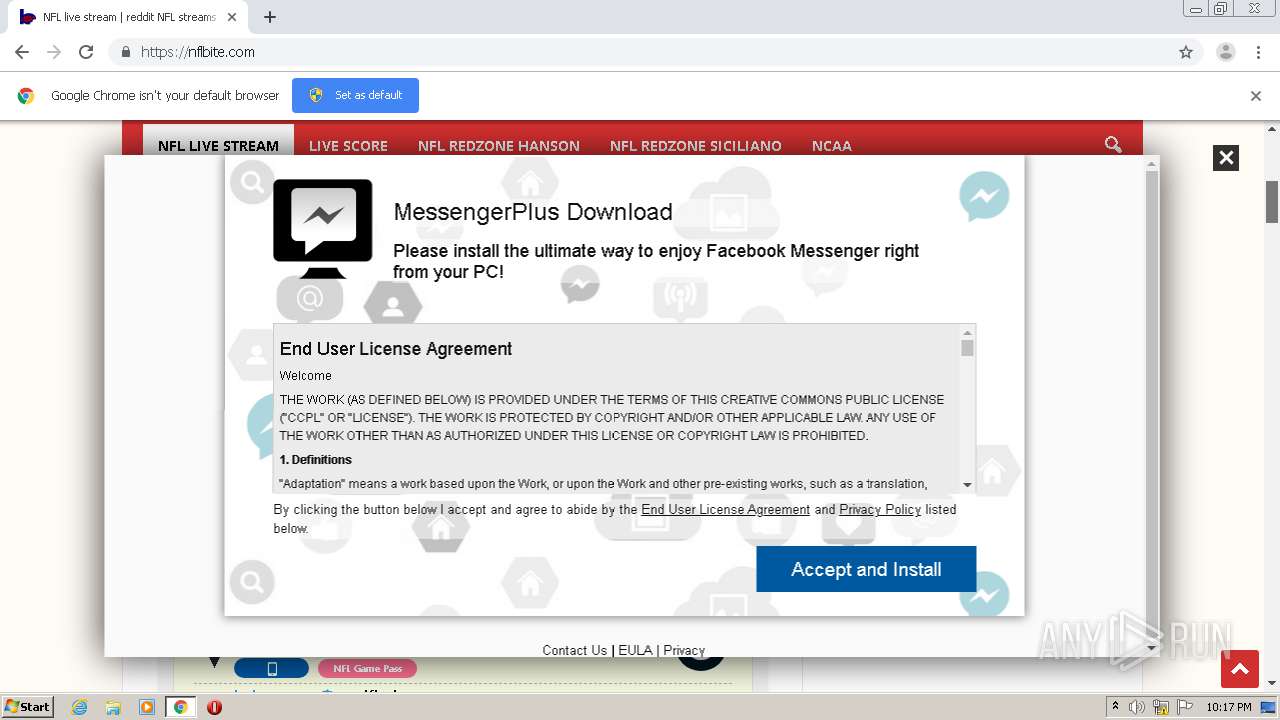Click Privacy footer link
This screenshot has height=720, width=1280.
click(684, 650)
